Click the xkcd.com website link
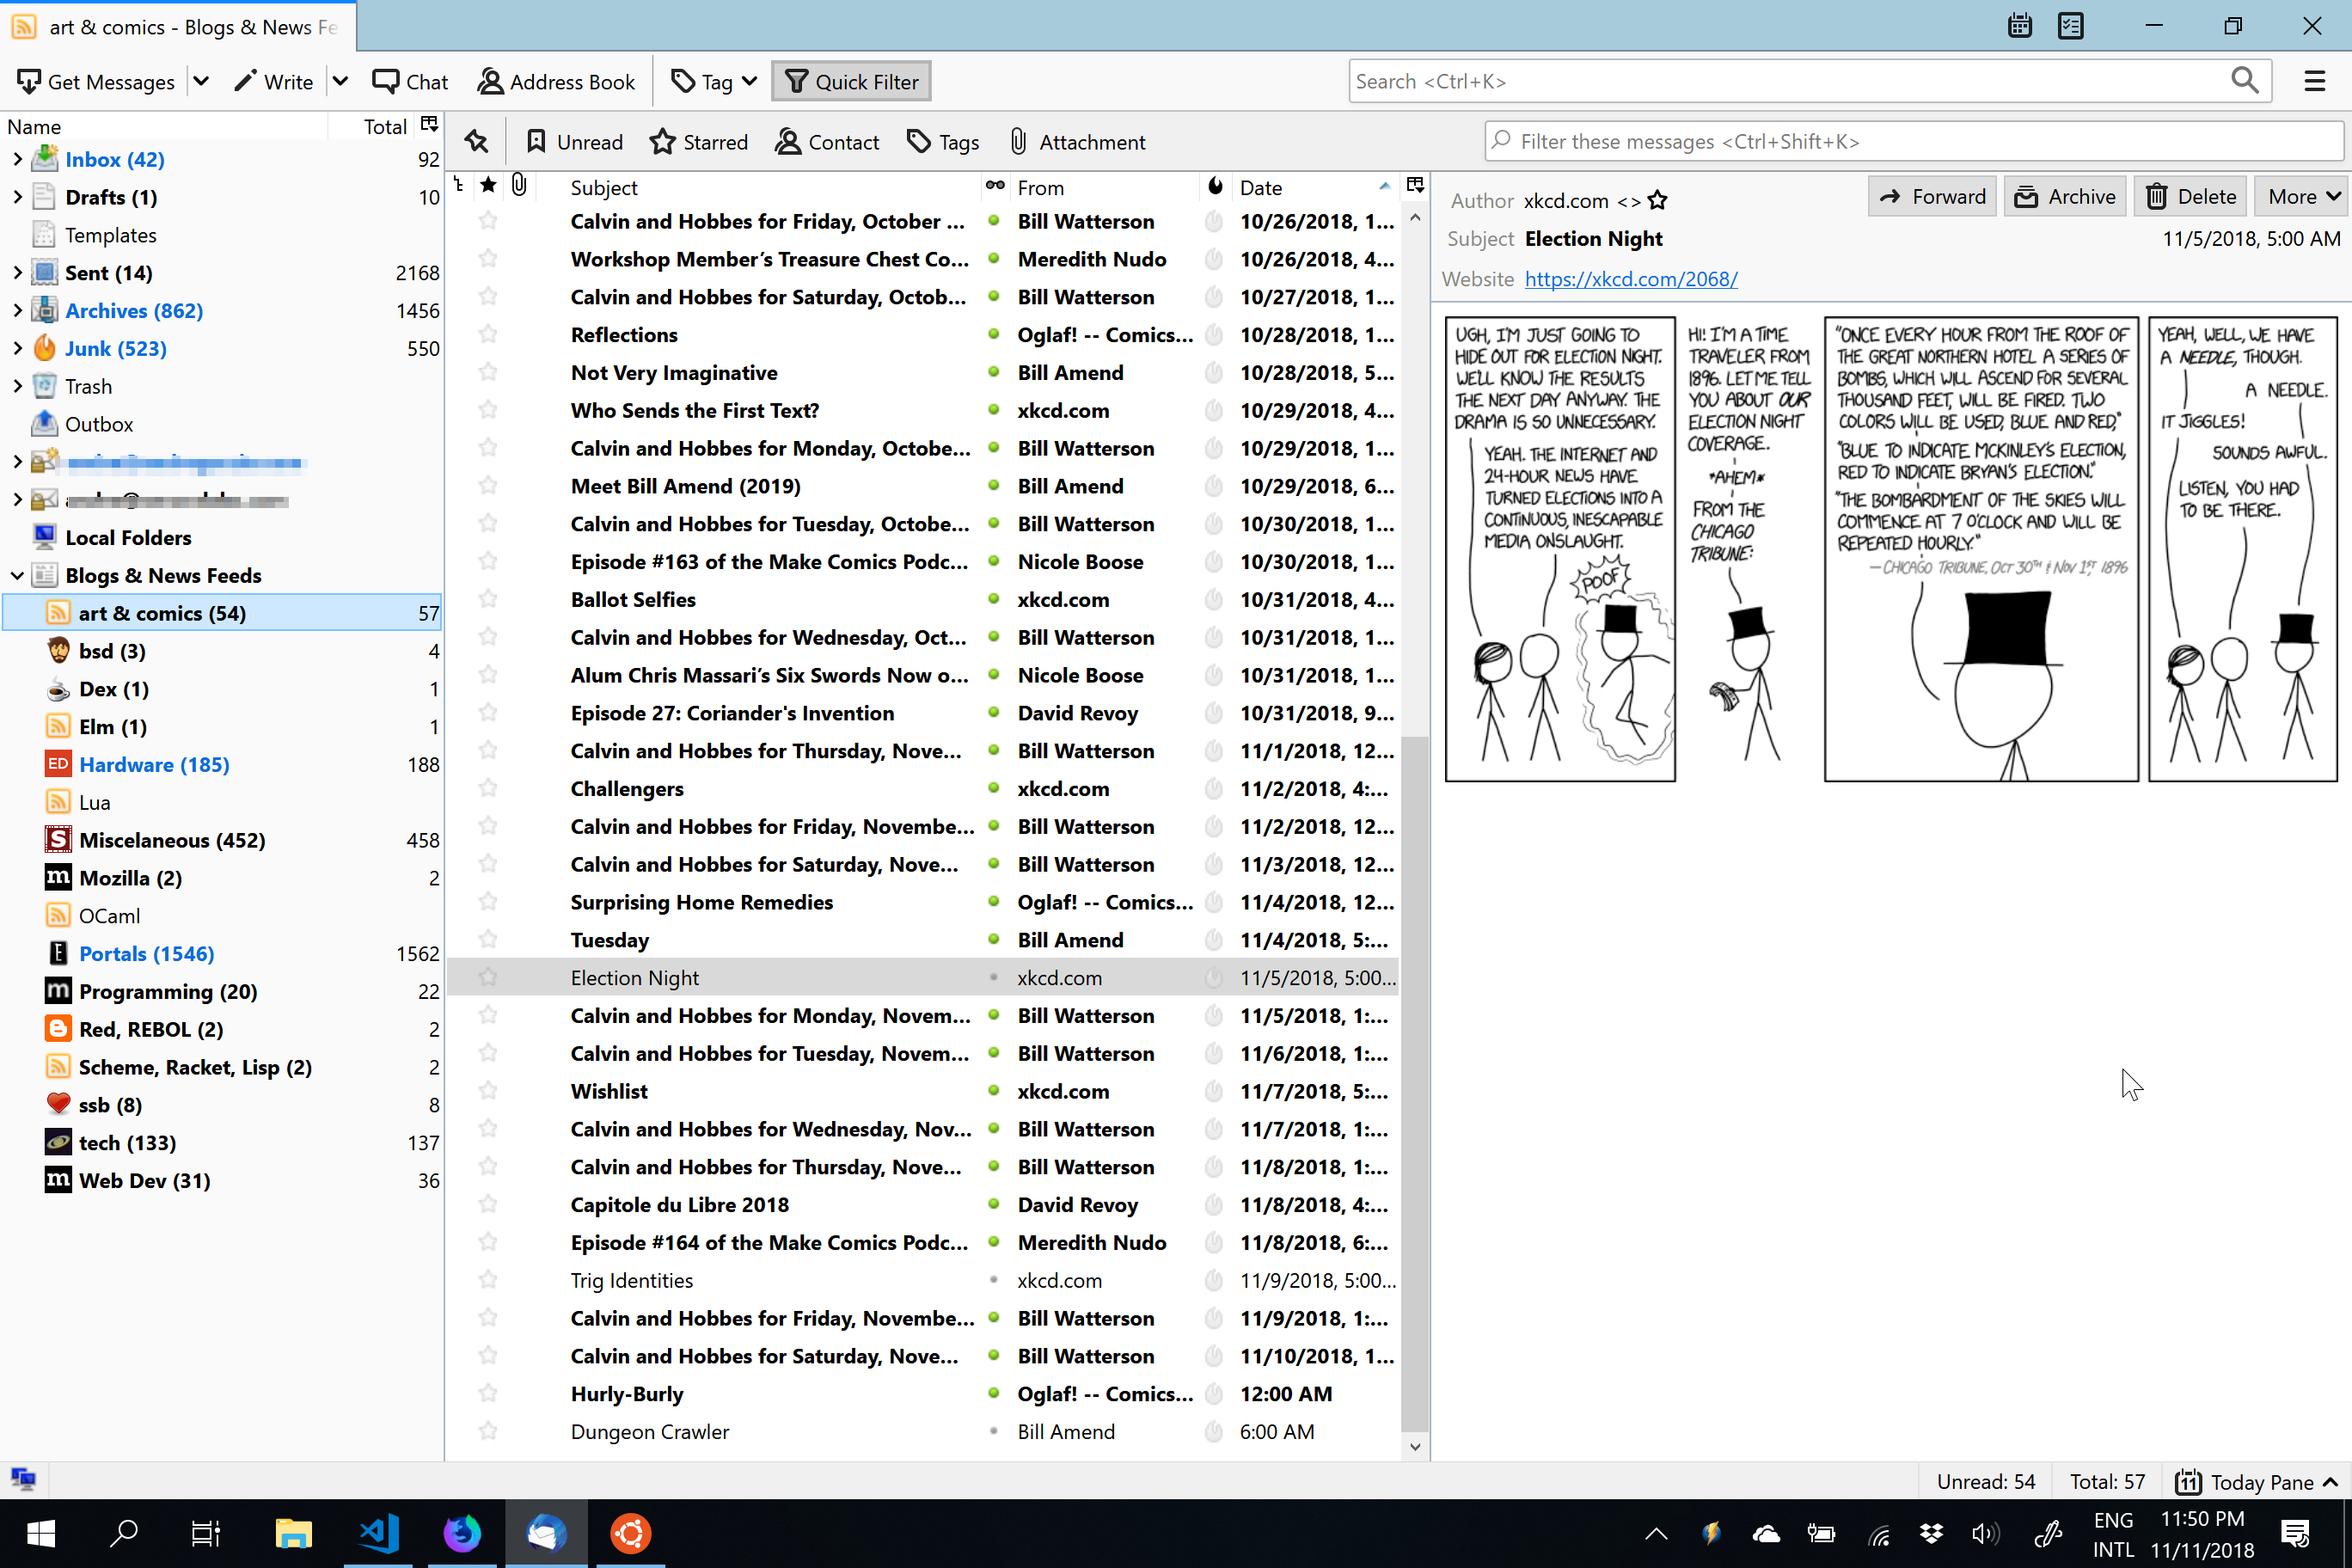2352x1568 pixels. [1629, 280]
